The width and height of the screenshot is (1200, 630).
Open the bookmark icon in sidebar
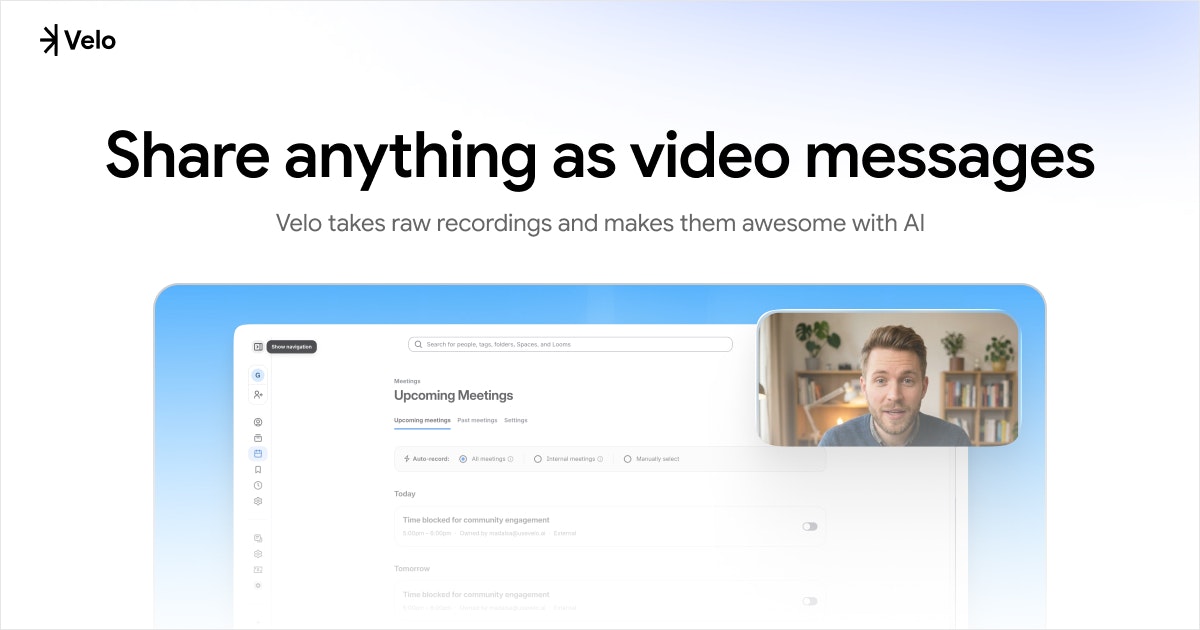click(x=258, y=469)
